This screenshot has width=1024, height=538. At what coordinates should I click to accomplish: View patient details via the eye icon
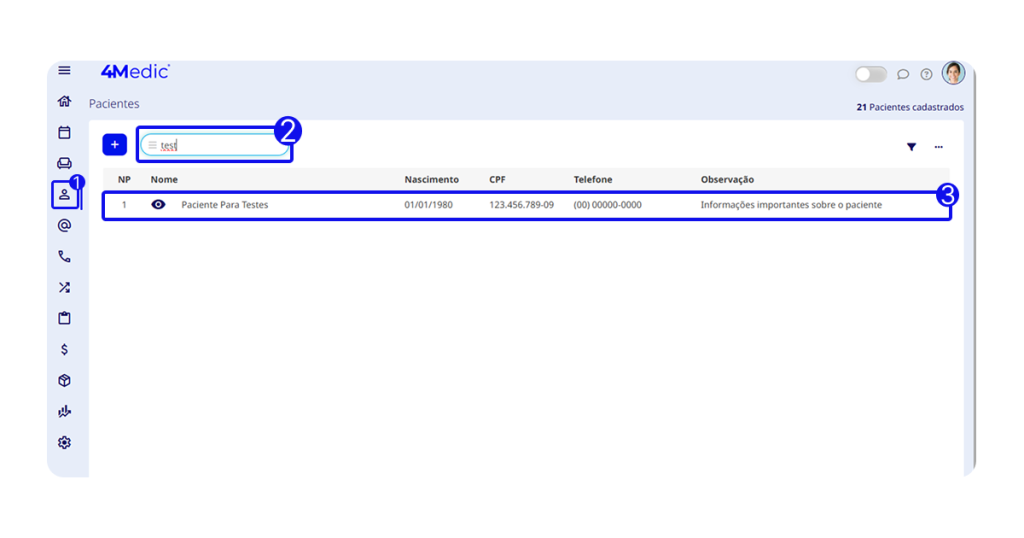click(x=158, y=205)
